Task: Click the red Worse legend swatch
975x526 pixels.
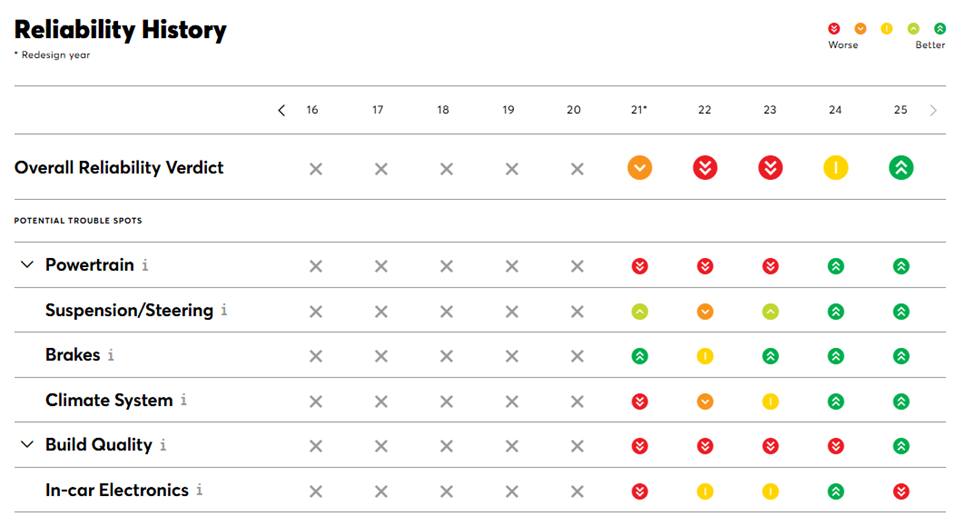Action: tap(834, 28)
